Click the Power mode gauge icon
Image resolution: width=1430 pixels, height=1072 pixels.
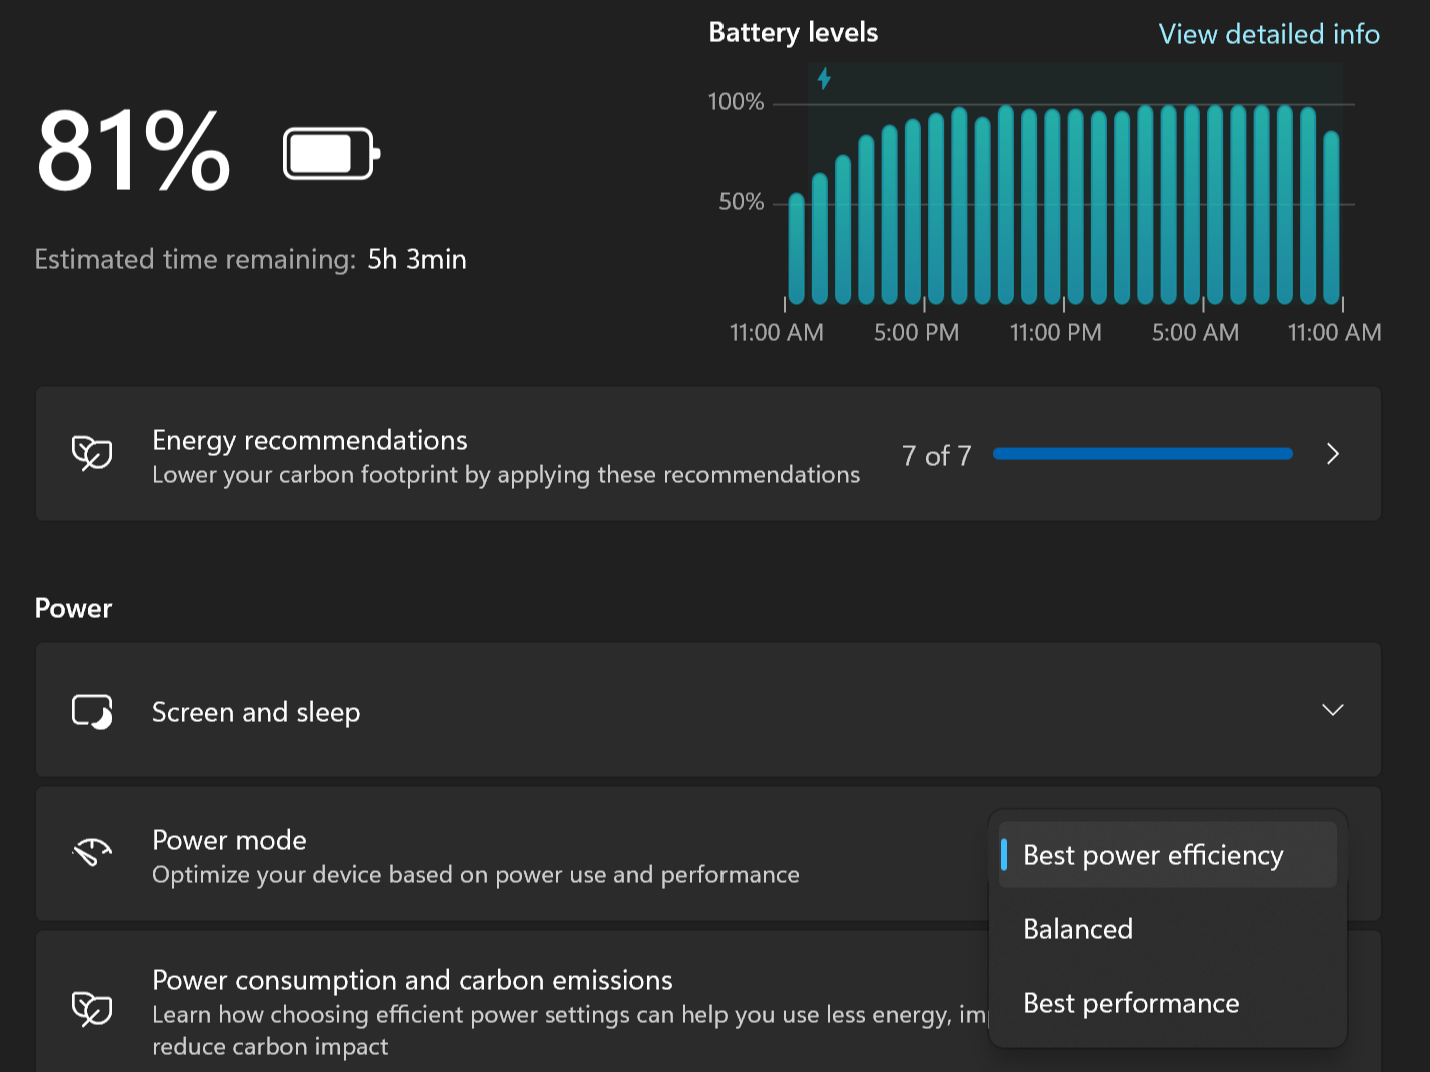[92, 852]
